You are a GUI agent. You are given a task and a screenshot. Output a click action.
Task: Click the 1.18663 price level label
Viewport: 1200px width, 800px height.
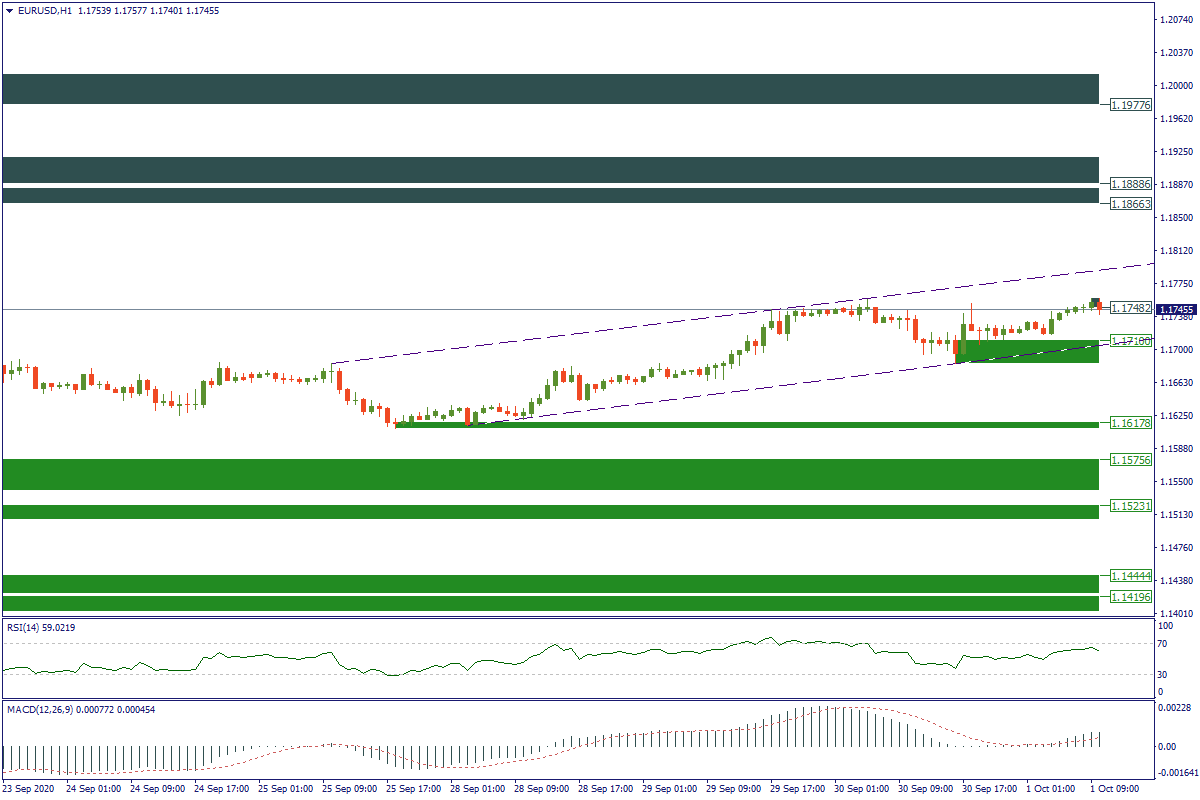click(1131, 204)
